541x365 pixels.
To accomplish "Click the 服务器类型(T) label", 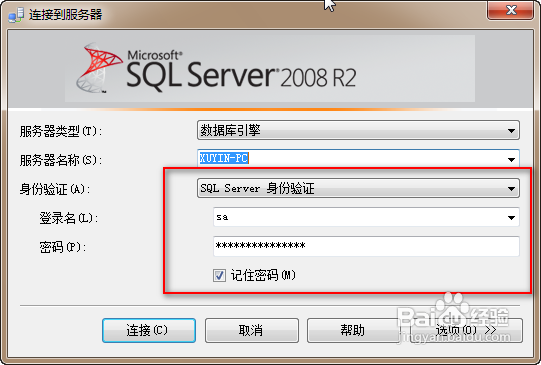I will tap(61, 131).
